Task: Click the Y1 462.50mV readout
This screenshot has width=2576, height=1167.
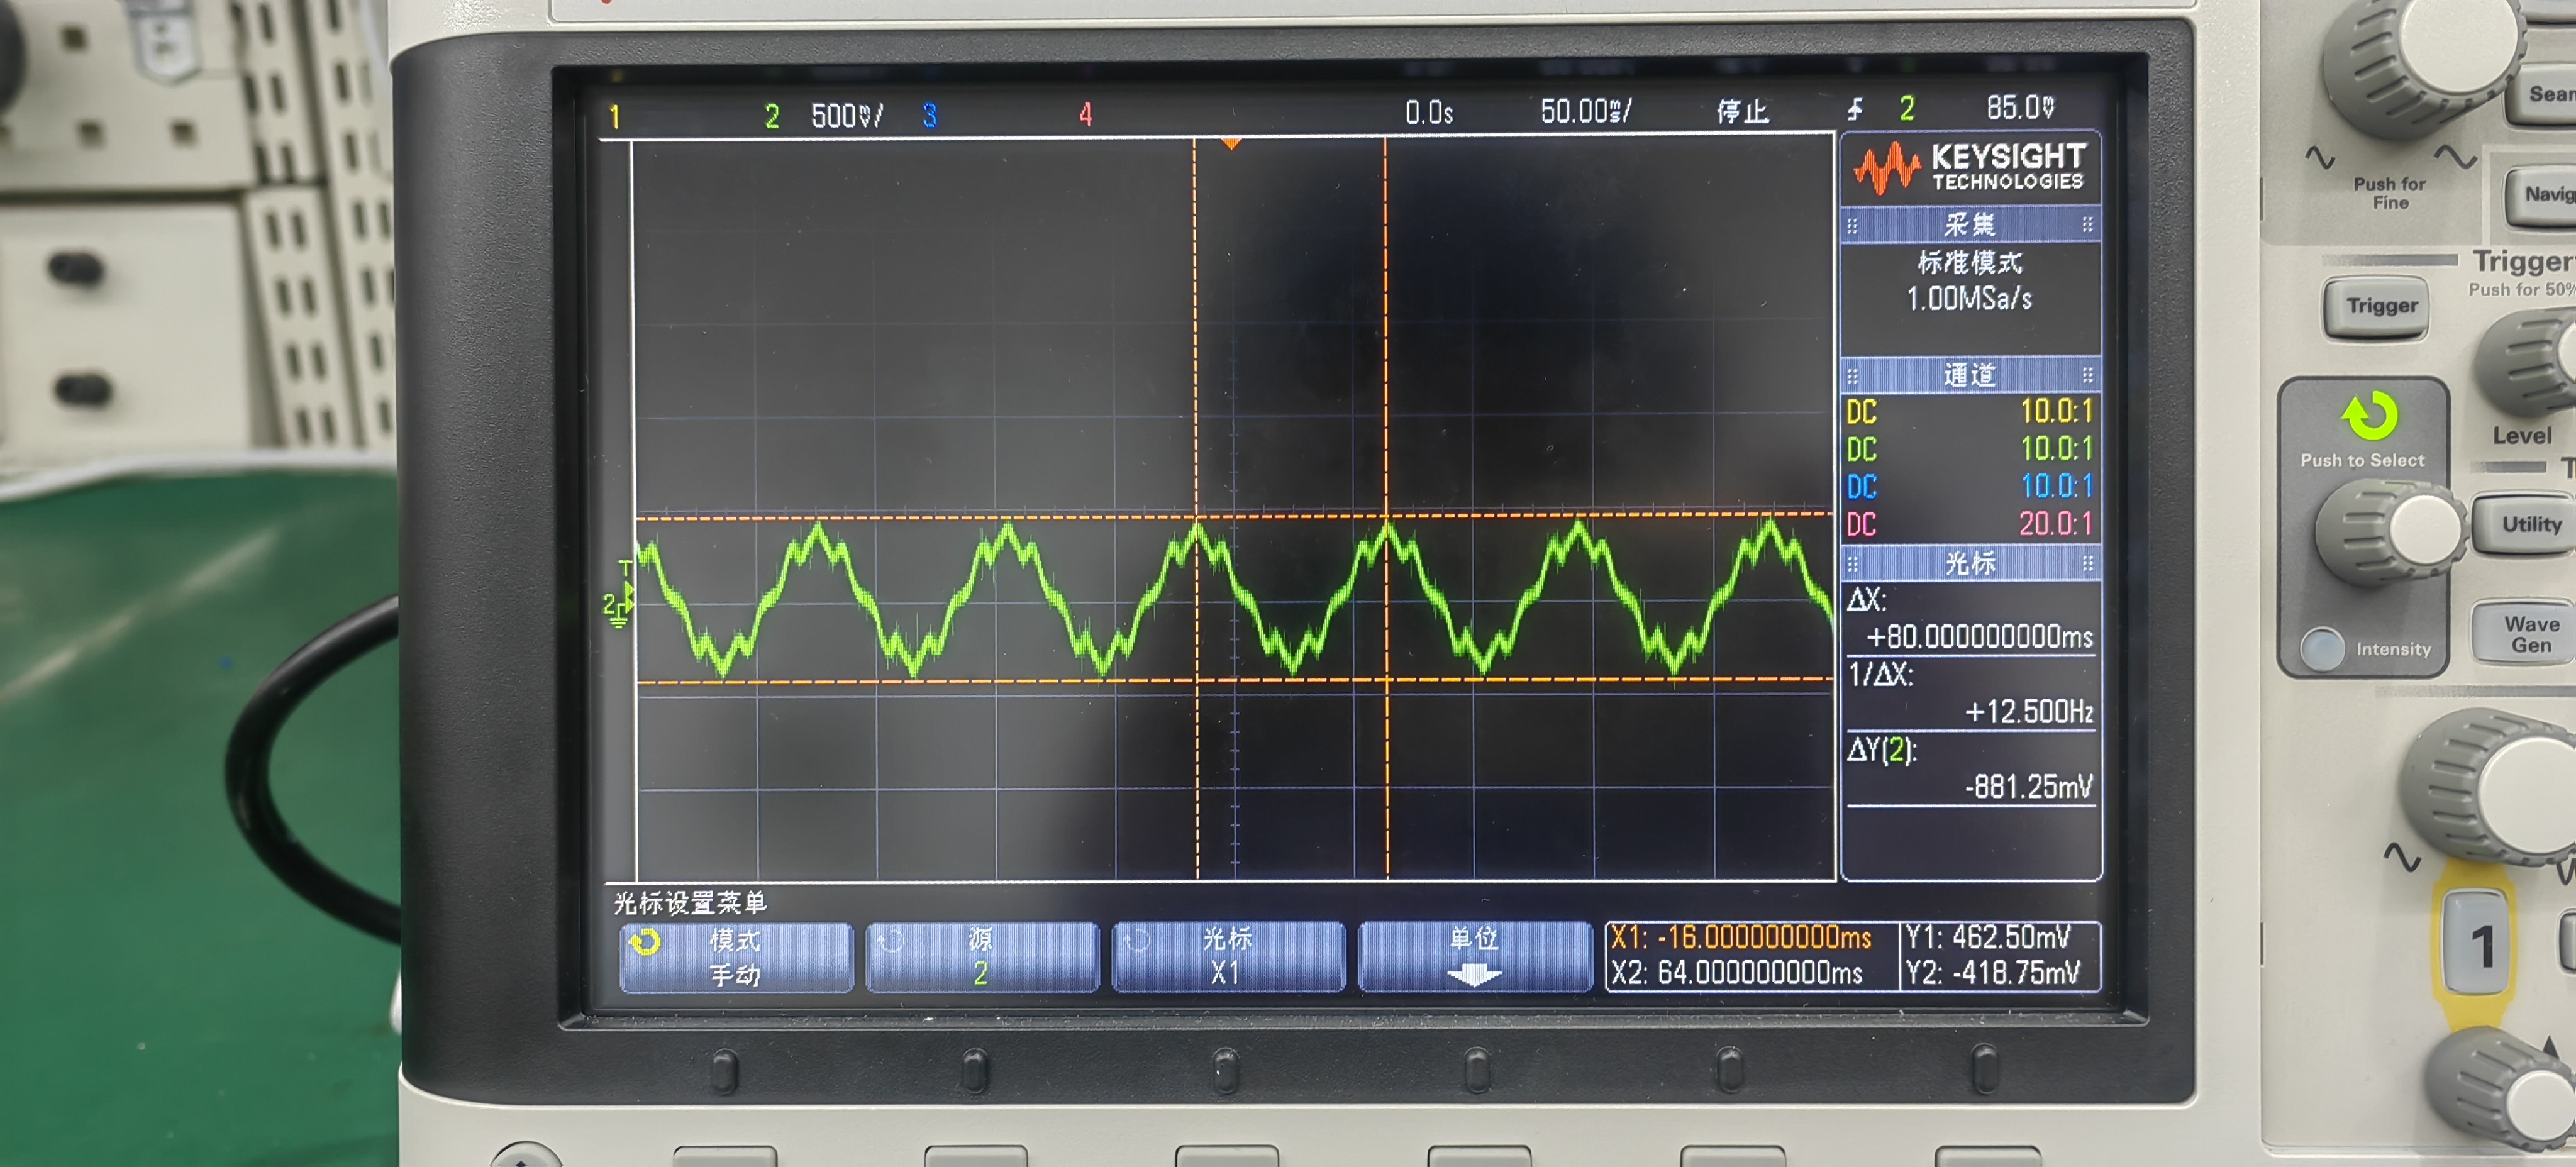Action: point(1988,938)
